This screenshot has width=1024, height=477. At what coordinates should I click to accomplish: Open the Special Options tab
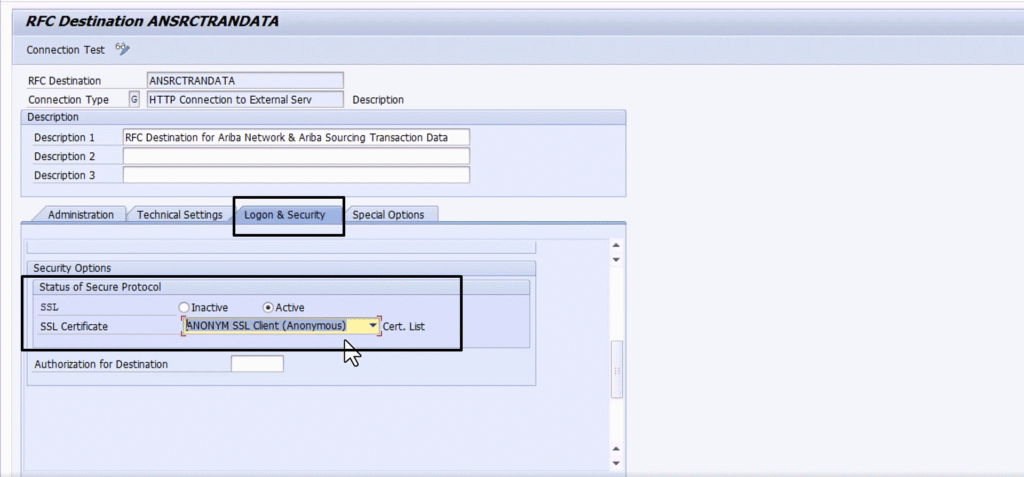click(389, 214)
